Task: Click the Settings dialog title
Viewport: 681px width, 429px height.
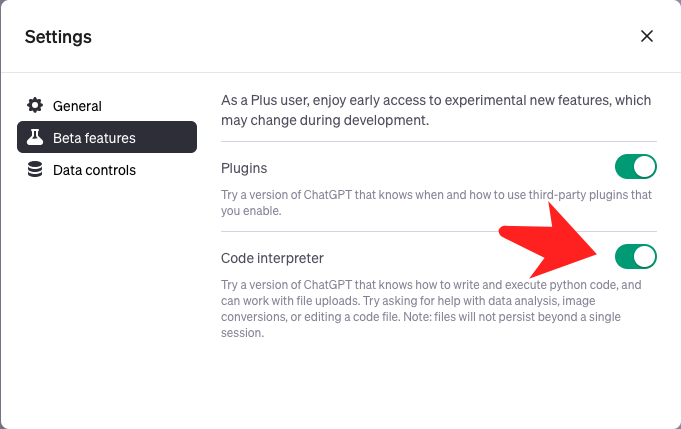Action: coord(58,37)
